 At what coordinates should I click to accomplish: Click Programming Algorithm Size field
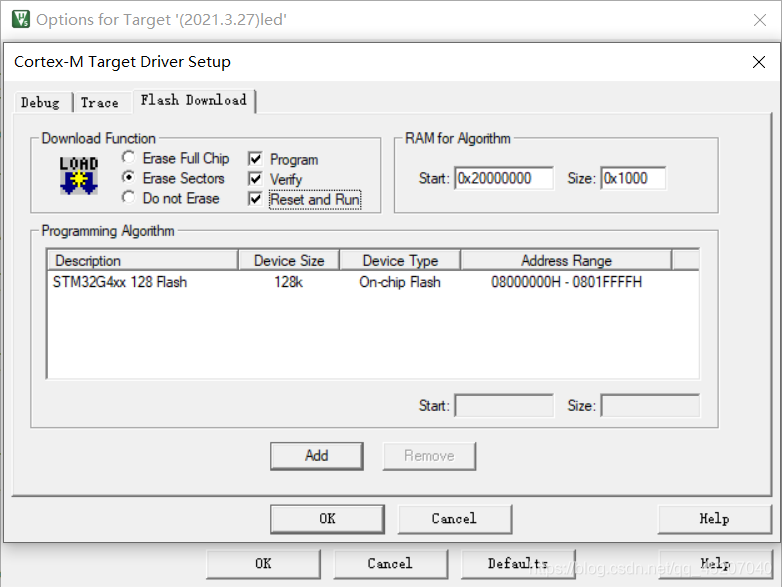pos(650,405)
